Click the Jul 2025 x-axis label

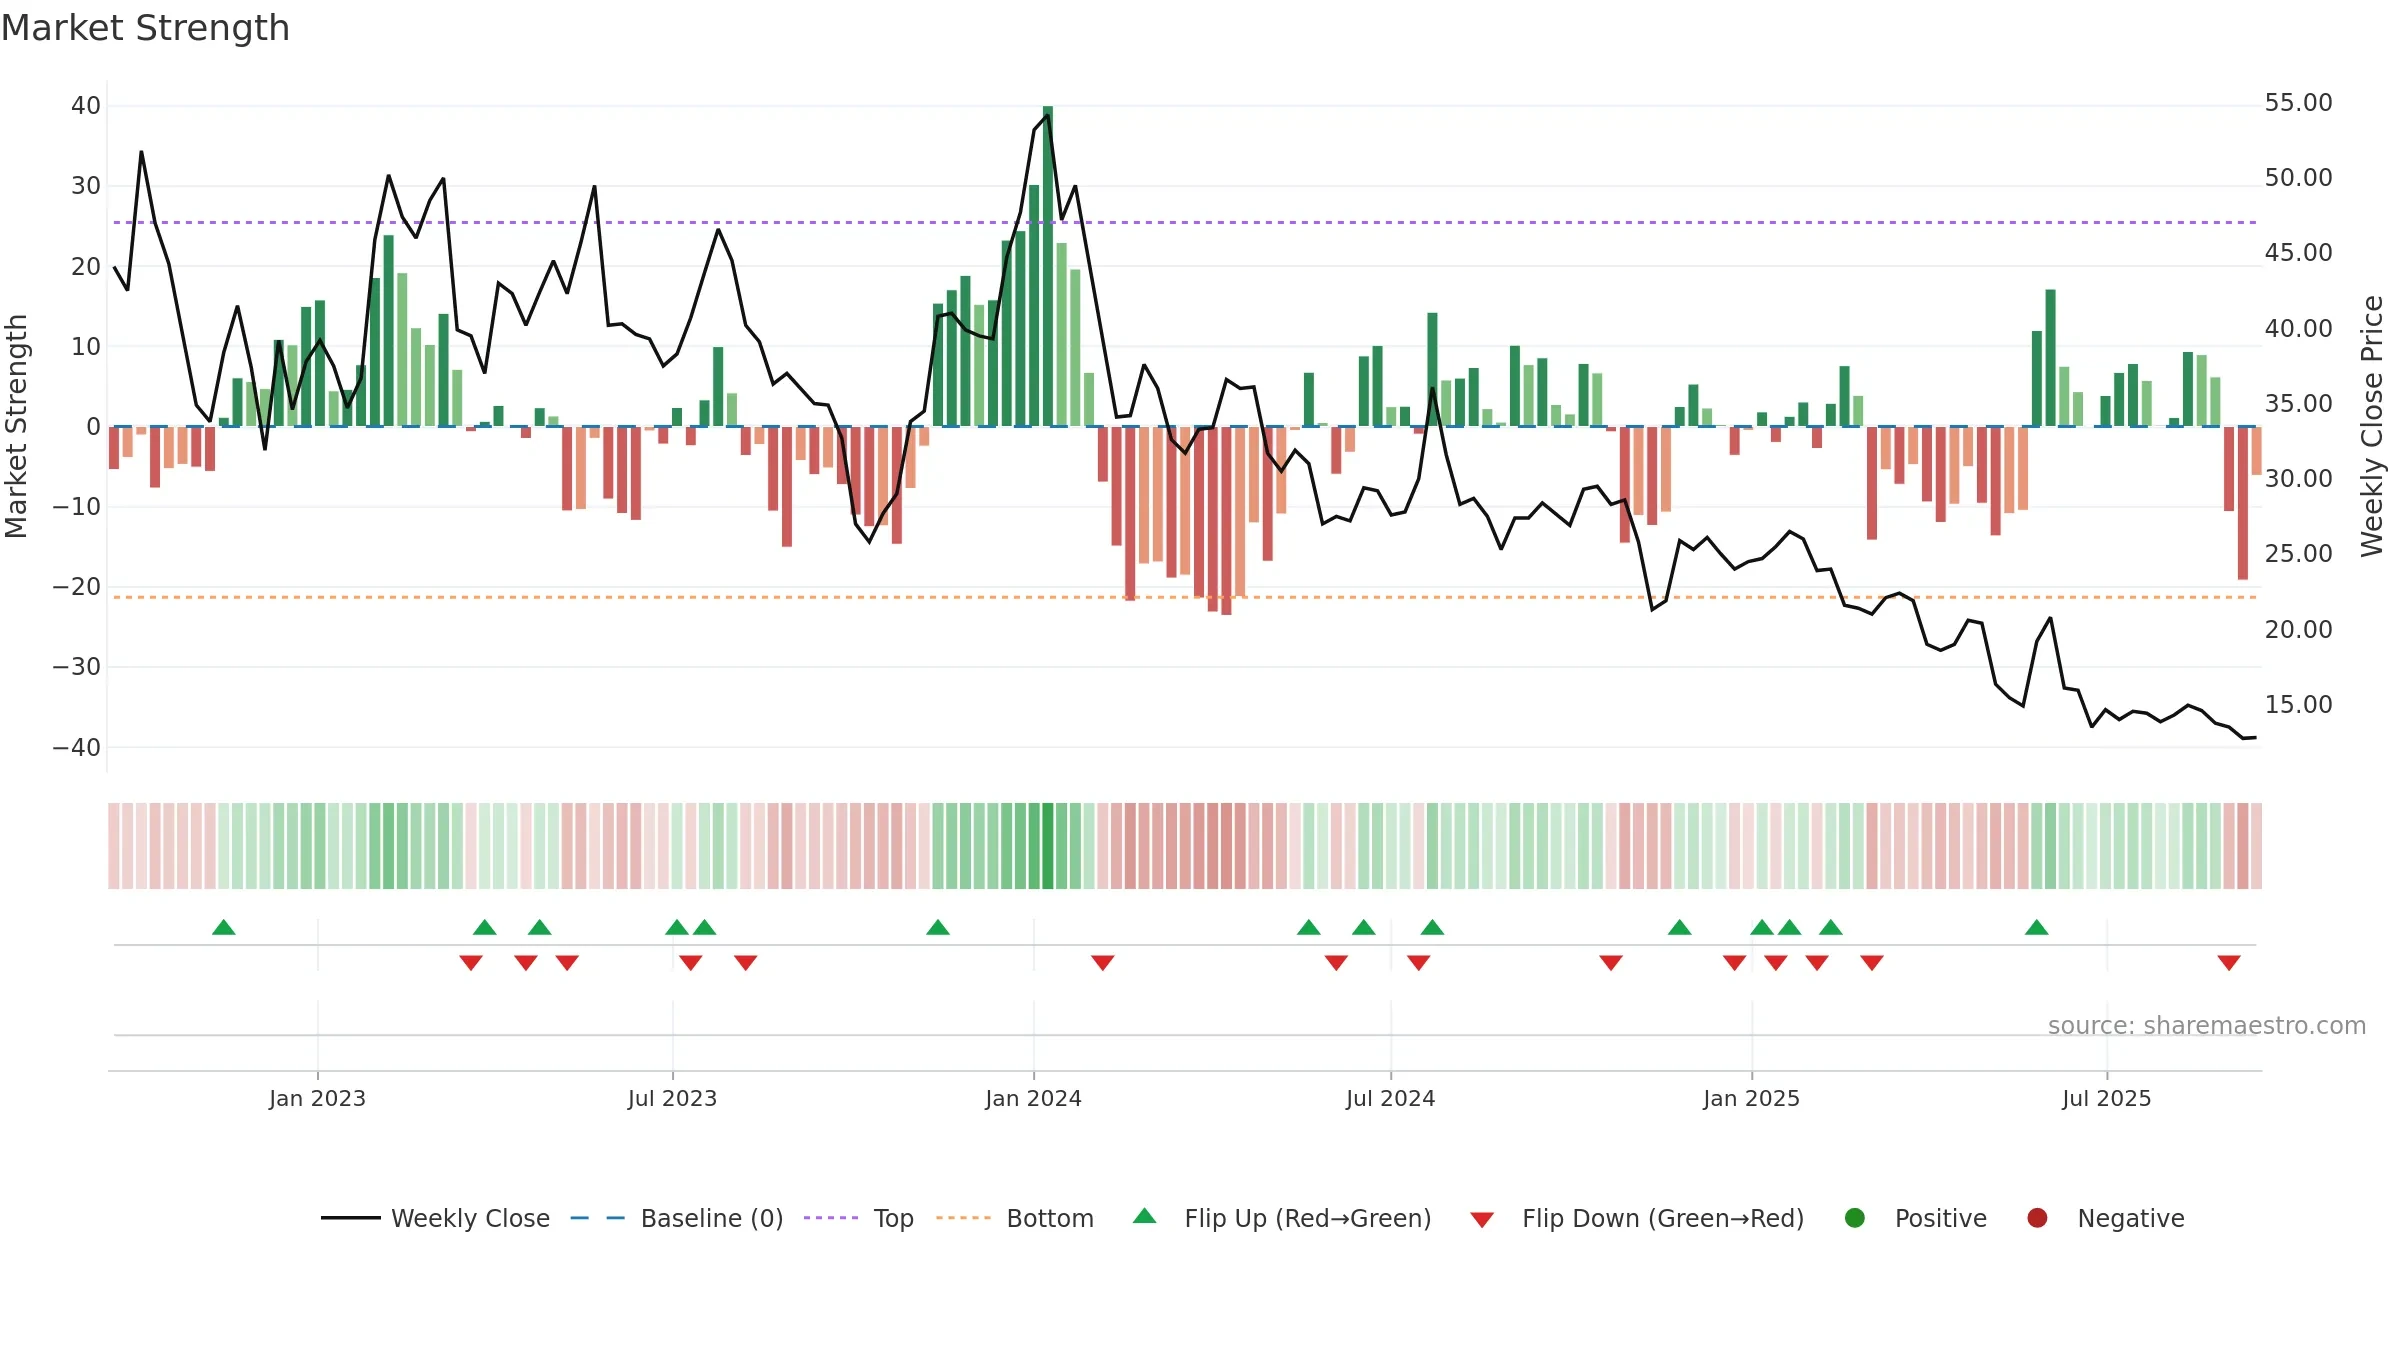click(x=2106, y=1098)
